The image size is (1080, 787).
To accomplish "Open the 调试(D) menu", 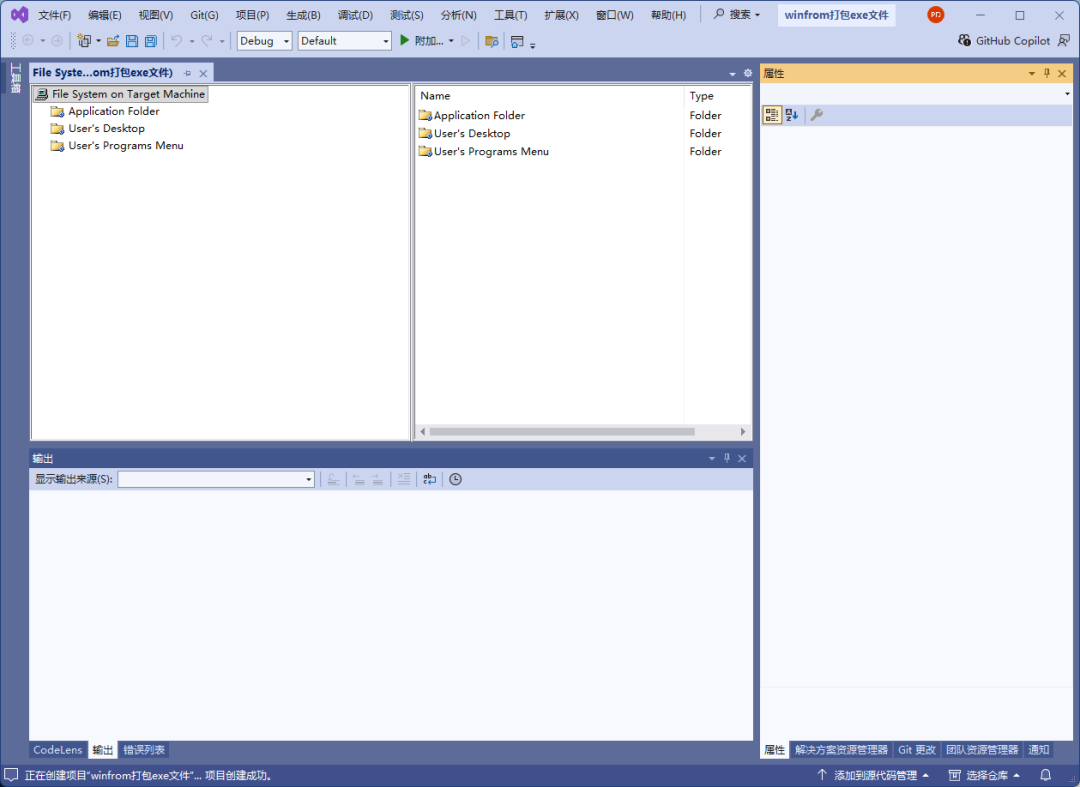I will coord(355,14).
